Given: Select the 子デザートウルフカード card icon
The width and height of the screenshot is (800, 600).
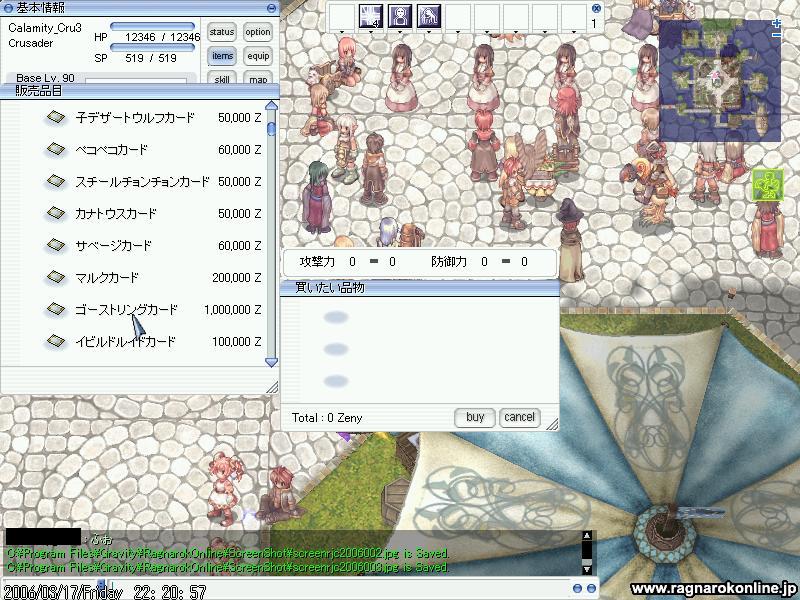Looking at the screenshot, I should click(56, 117).
